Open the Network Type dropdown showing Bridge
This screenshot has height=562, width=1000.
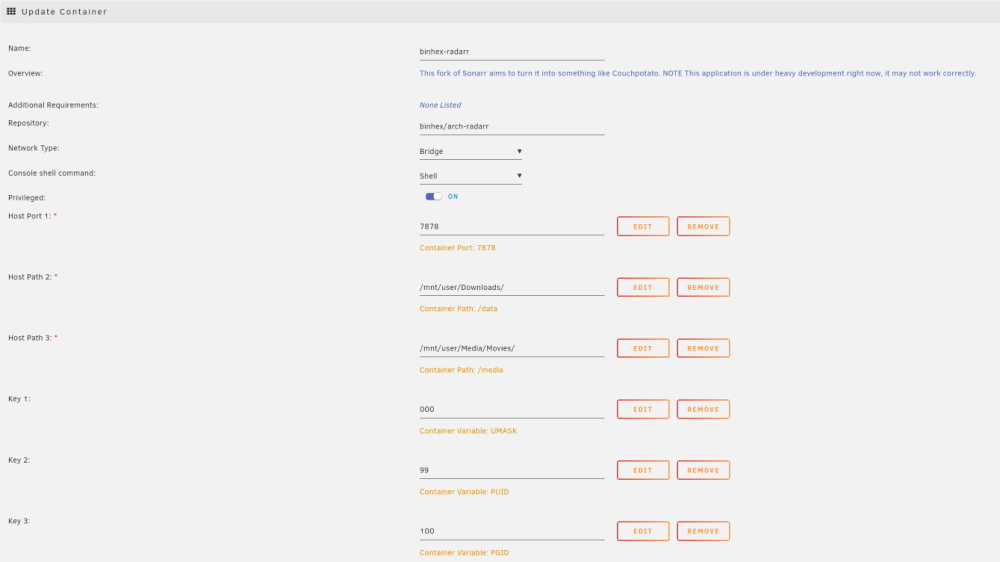click(471, 151)
